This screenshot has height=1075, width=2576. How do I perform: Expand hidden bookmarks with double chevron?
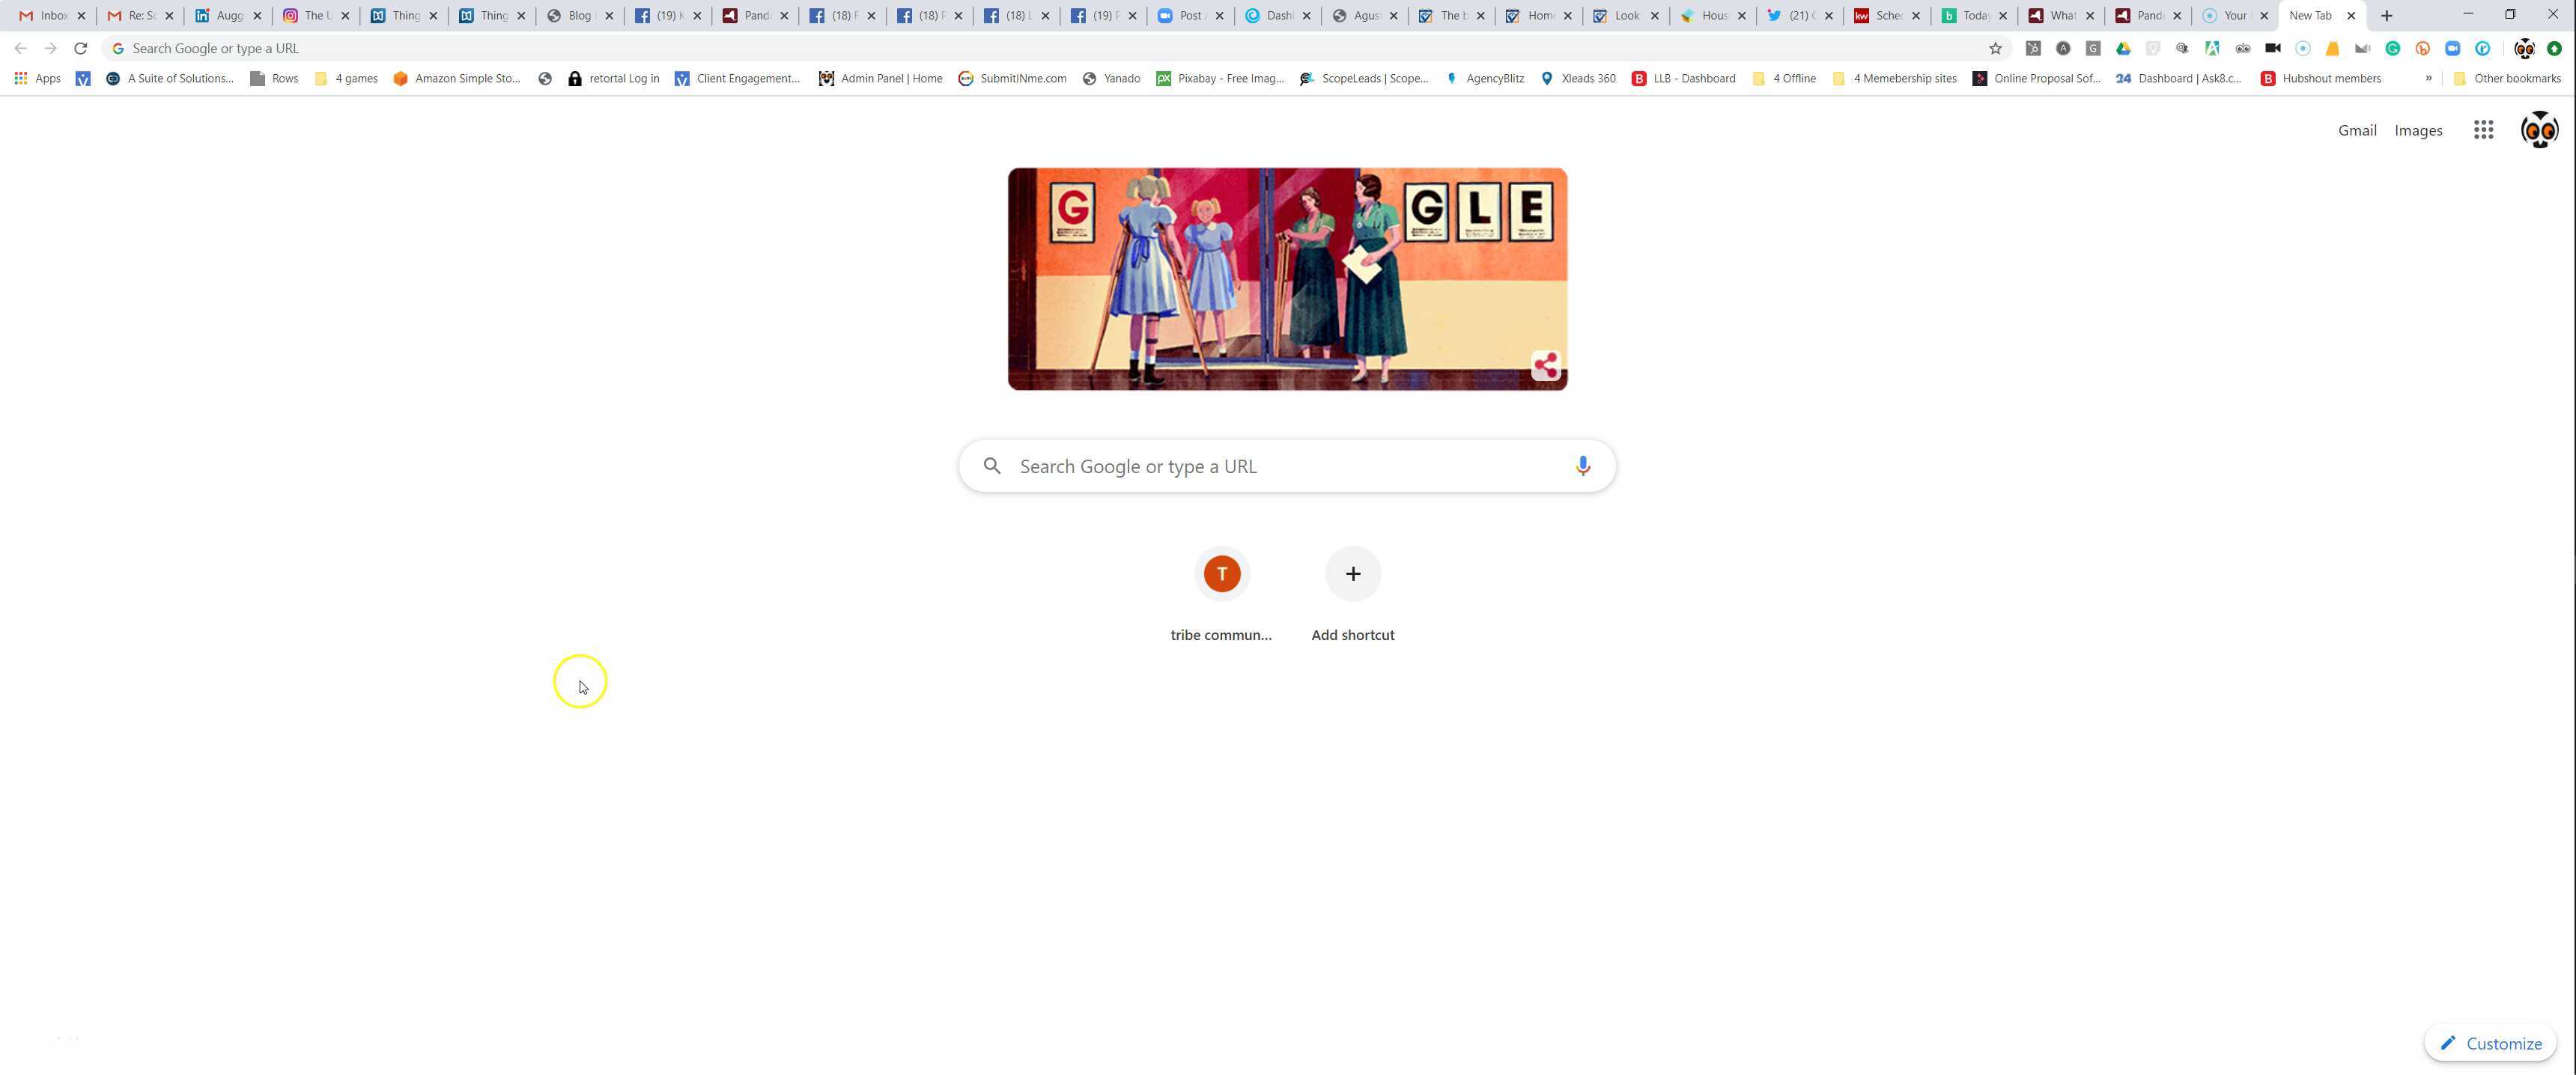[x=2428, y=78]
